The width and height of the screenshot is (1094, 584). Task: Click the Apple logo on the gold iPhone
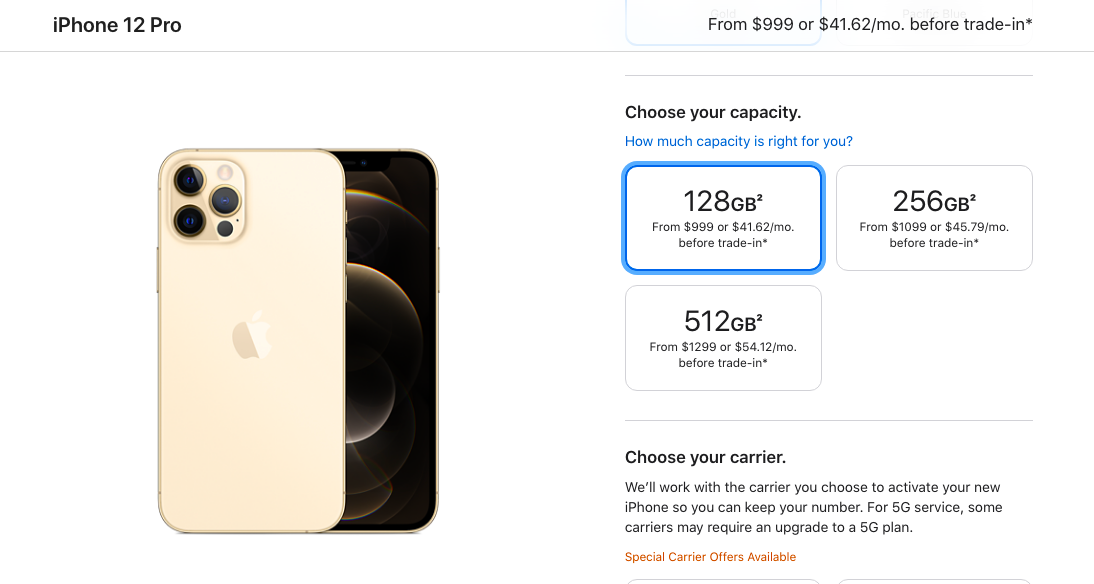pos(251,335)
